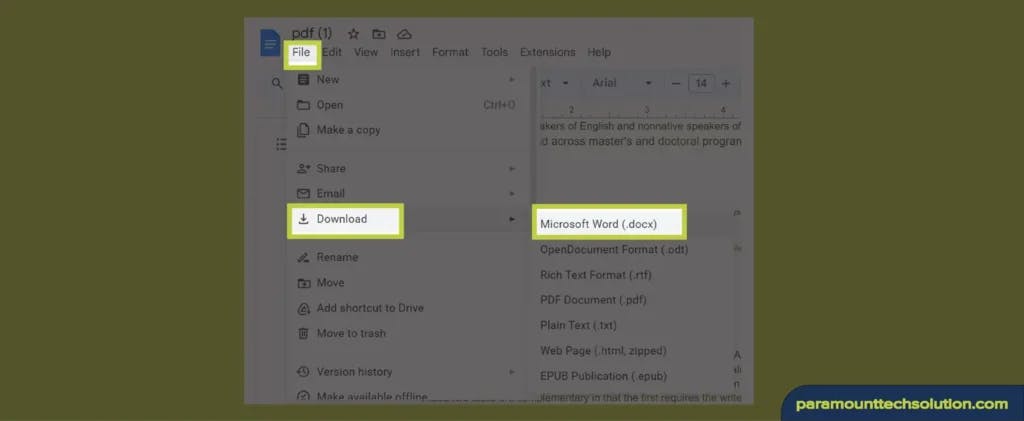Click the search magnifier icon in toolbar
Image resolution: width=1024 pixels, height=421 pixels.
click(x=277, y=84)
